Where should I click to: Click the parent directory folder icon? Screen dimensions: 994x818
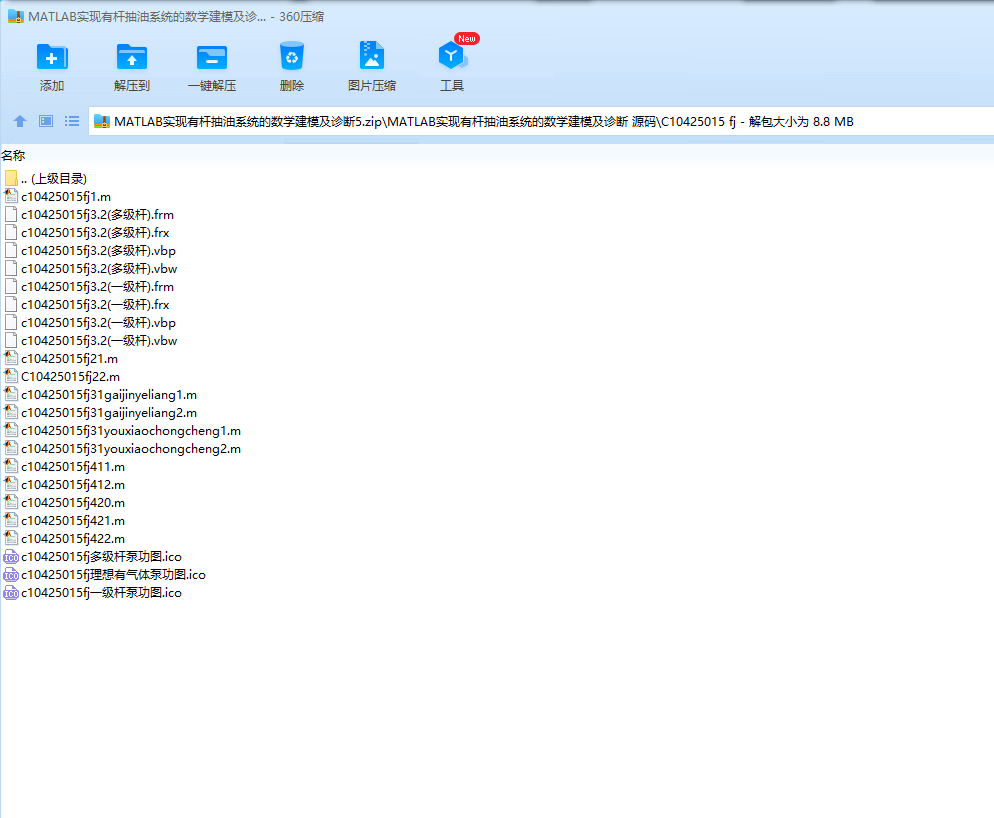coord(11,178)
